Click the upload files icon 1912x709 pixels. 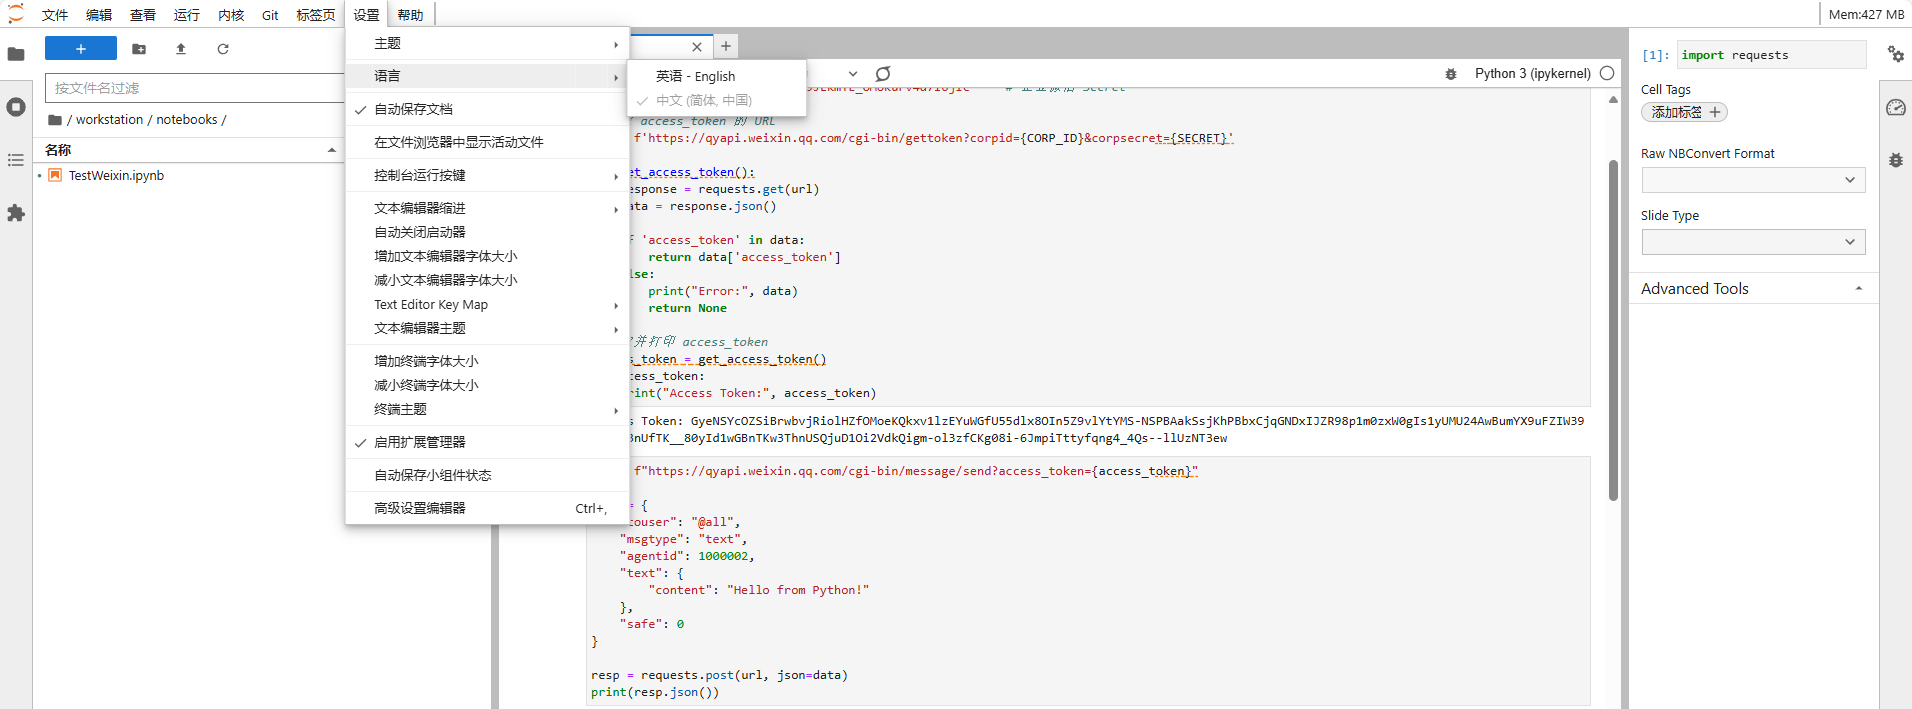click(181, 49)
